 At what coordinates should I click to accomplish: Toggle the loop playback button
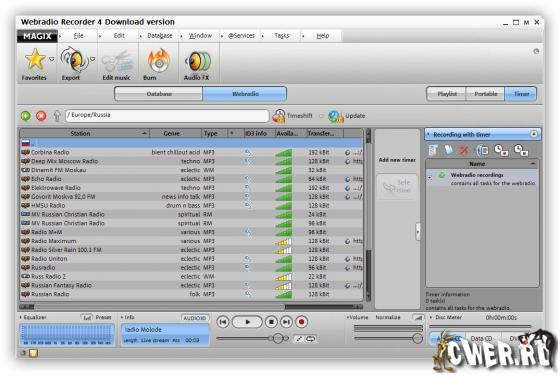point(311,339)
